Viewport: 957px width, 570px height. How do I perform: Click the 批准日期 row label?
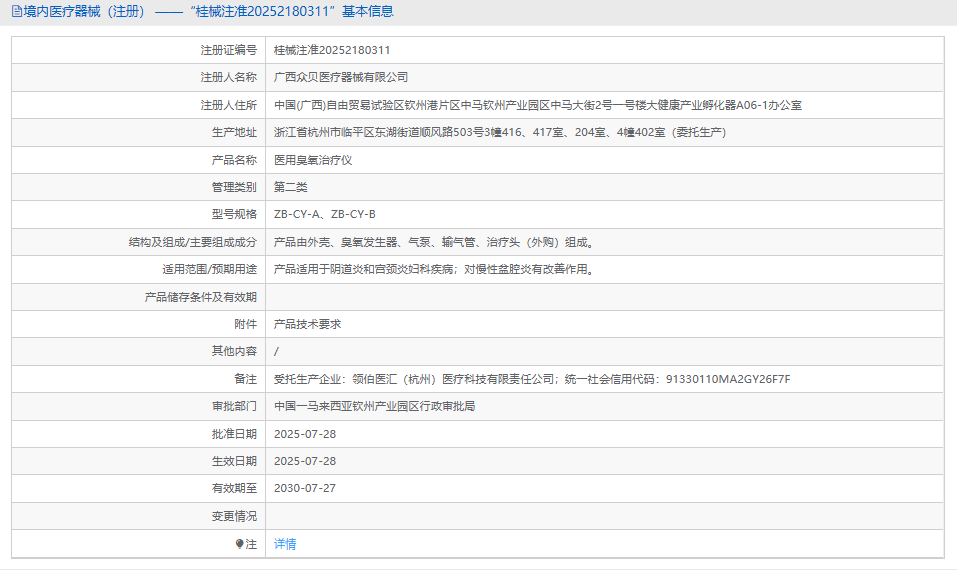(x=234, y=434)
